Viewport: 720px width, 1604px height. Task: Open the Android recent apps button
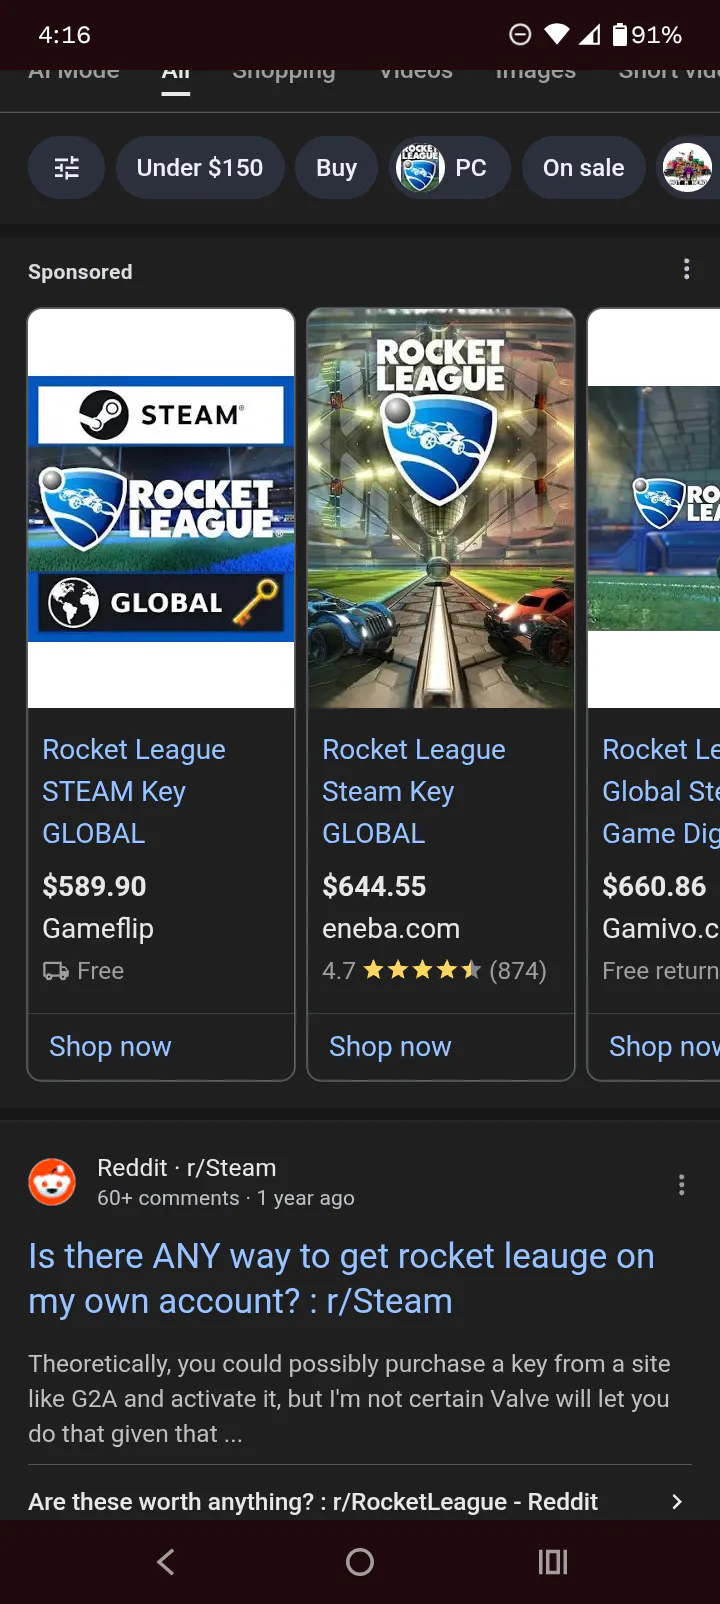552,1562
